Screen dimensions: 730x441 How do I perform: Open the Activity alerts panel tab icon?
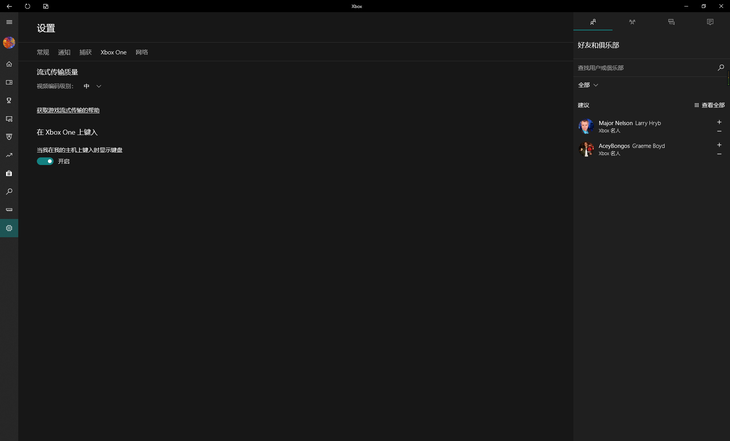pyautogui.click(x=710, y=22)
